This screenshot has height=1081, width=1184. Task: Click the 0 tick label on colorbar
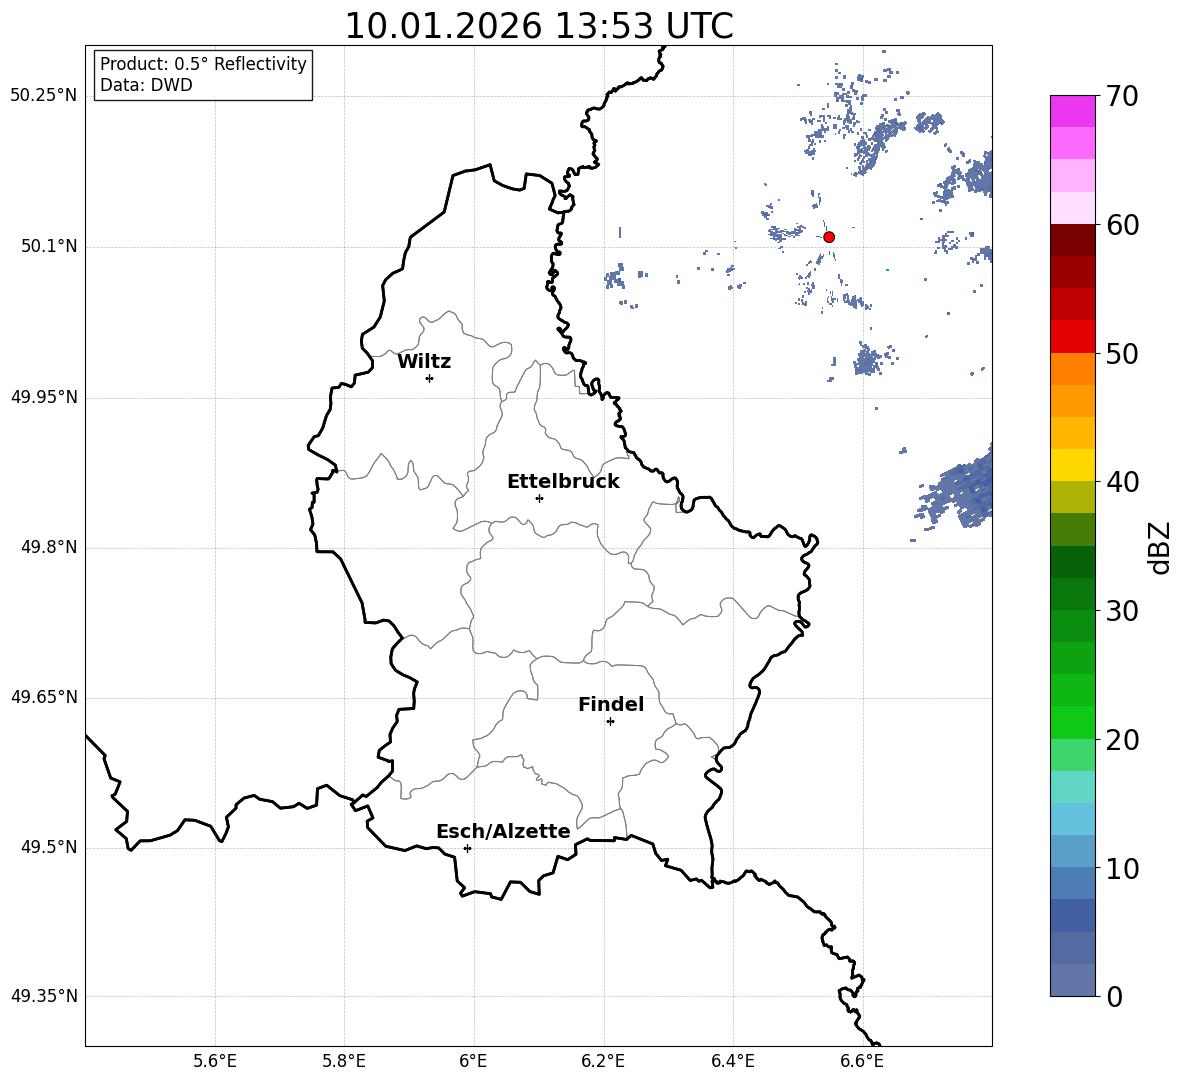coord(1114,997)
